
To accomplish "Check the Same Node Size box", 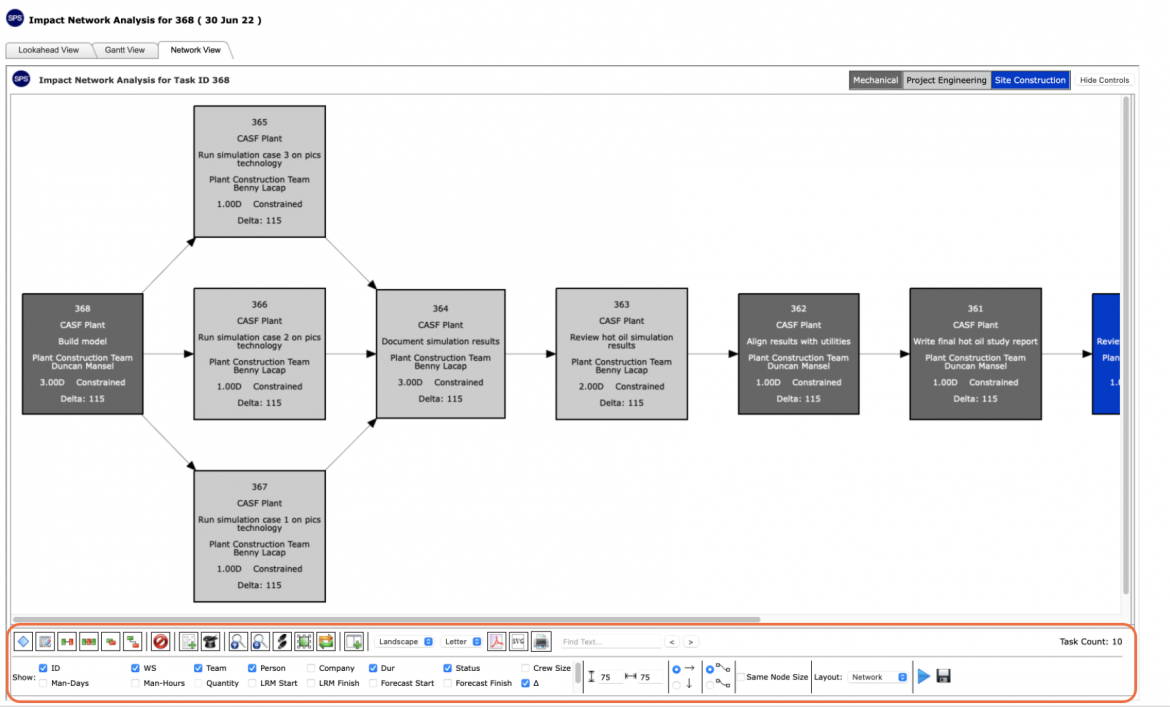I will (x=741, y=677).
